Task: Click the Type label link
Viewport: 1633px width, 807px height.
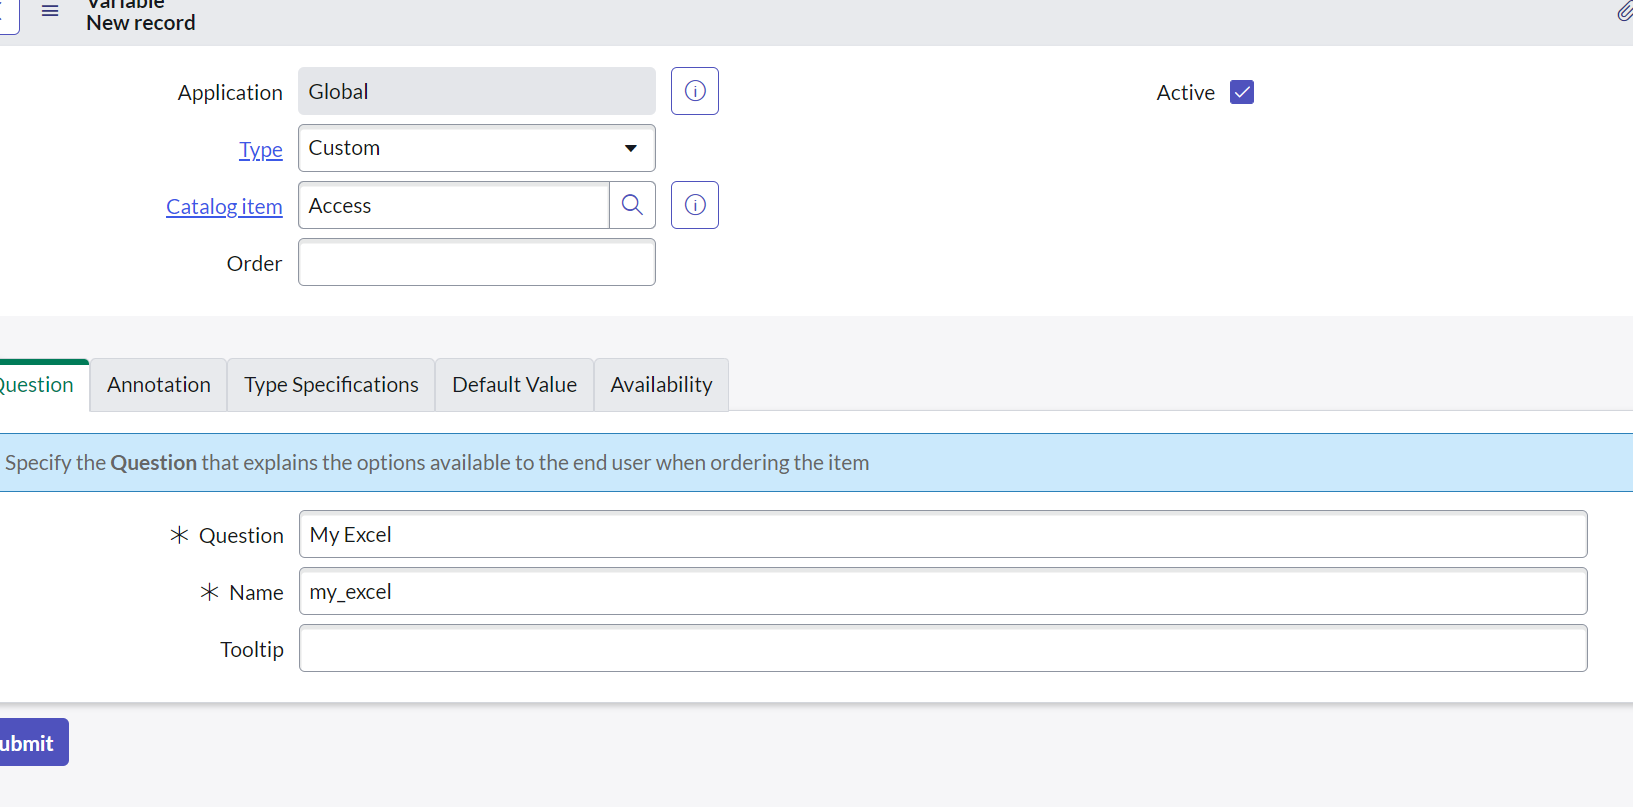Action: coord(261,149)
